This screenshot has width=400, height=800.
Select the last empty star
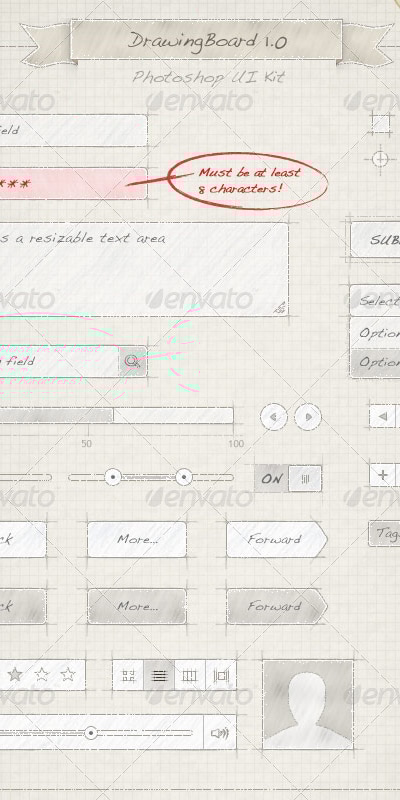click(x=68, y=674)
